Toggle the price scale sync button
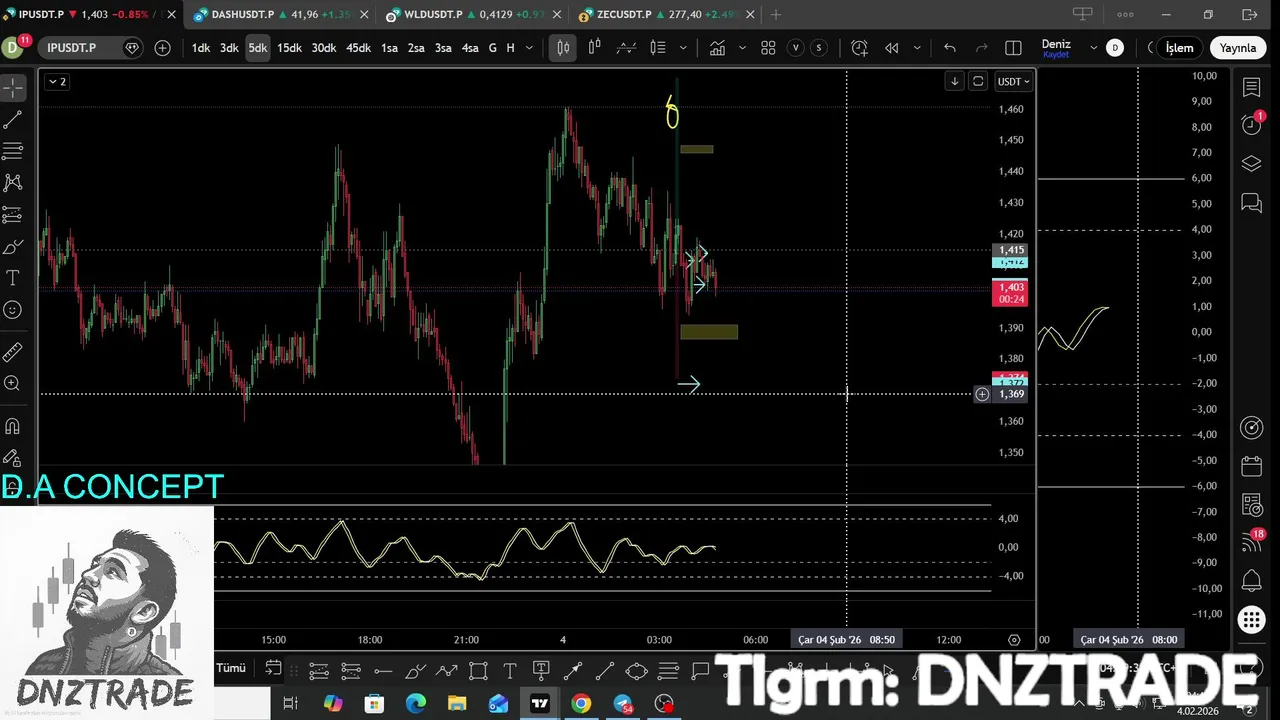This screenshot has height=720, width=1280. (x=978, y=82)
